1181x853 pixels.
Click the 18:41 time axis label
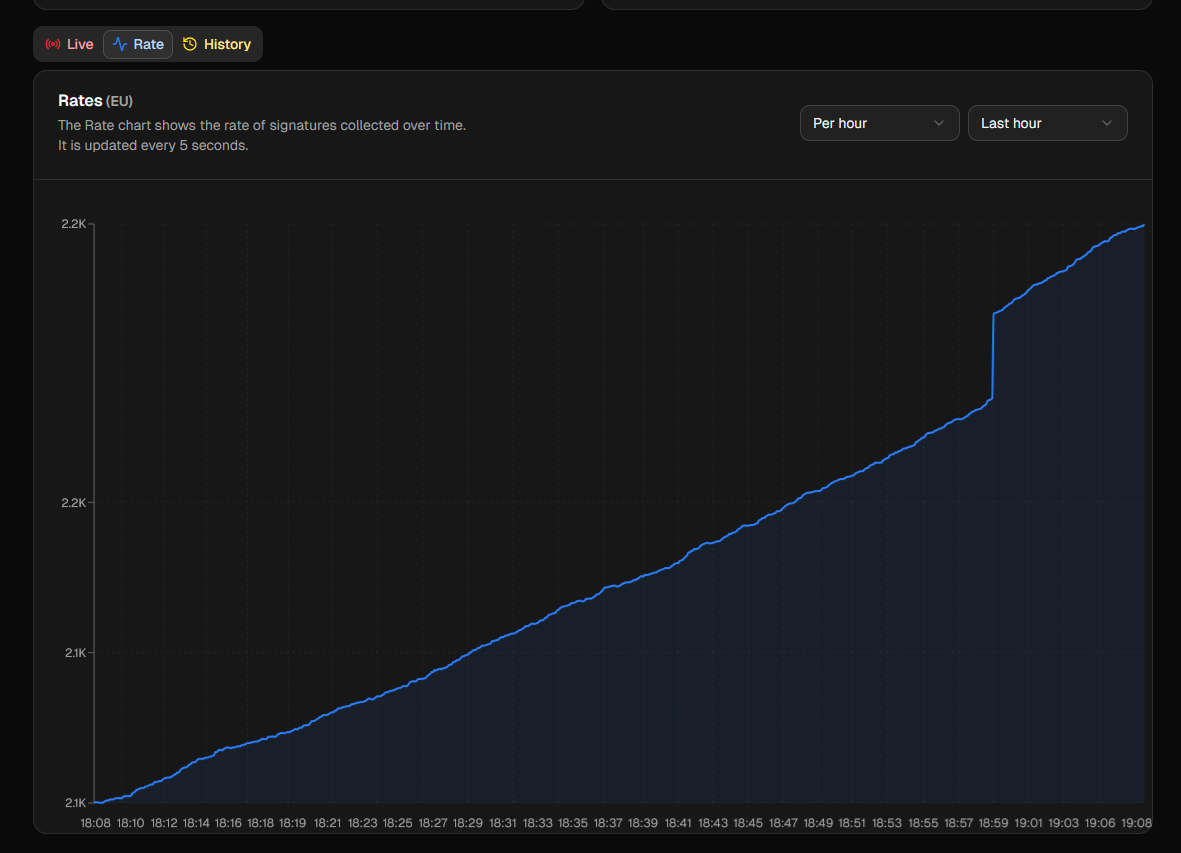point(678,823)
